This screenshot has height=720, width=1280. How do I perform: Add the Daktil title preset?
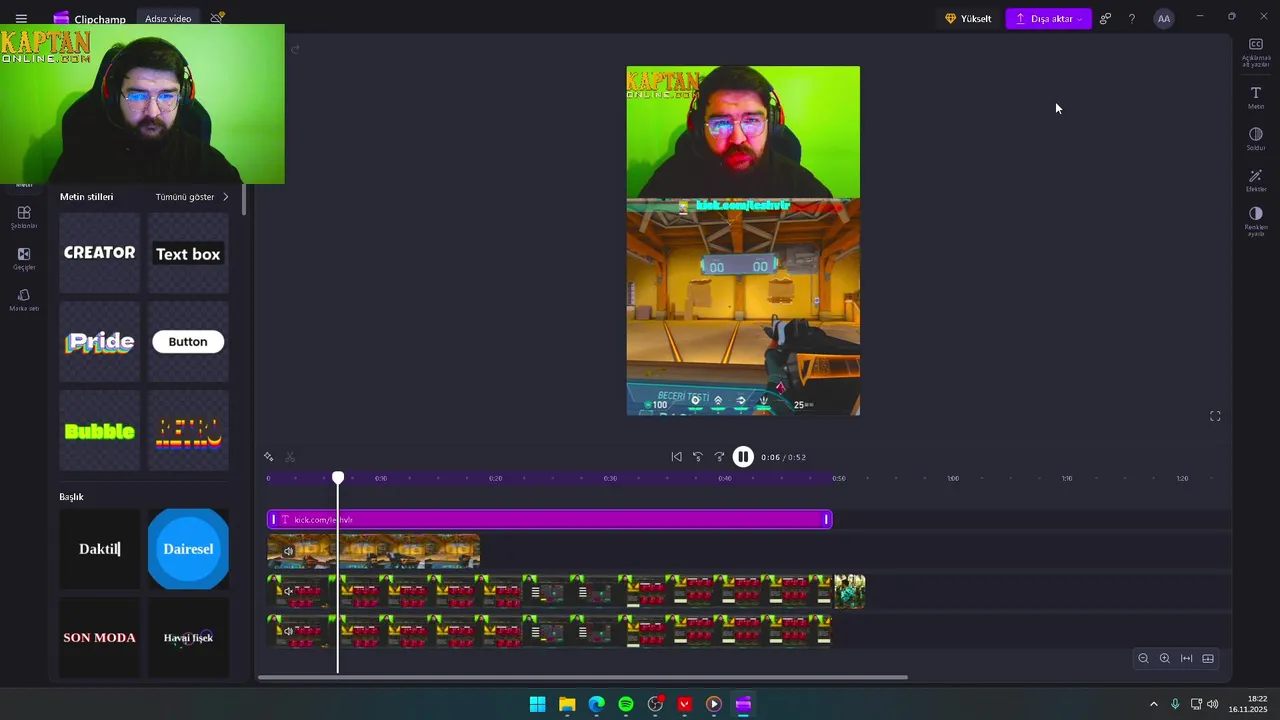click(x=99, y=549)
